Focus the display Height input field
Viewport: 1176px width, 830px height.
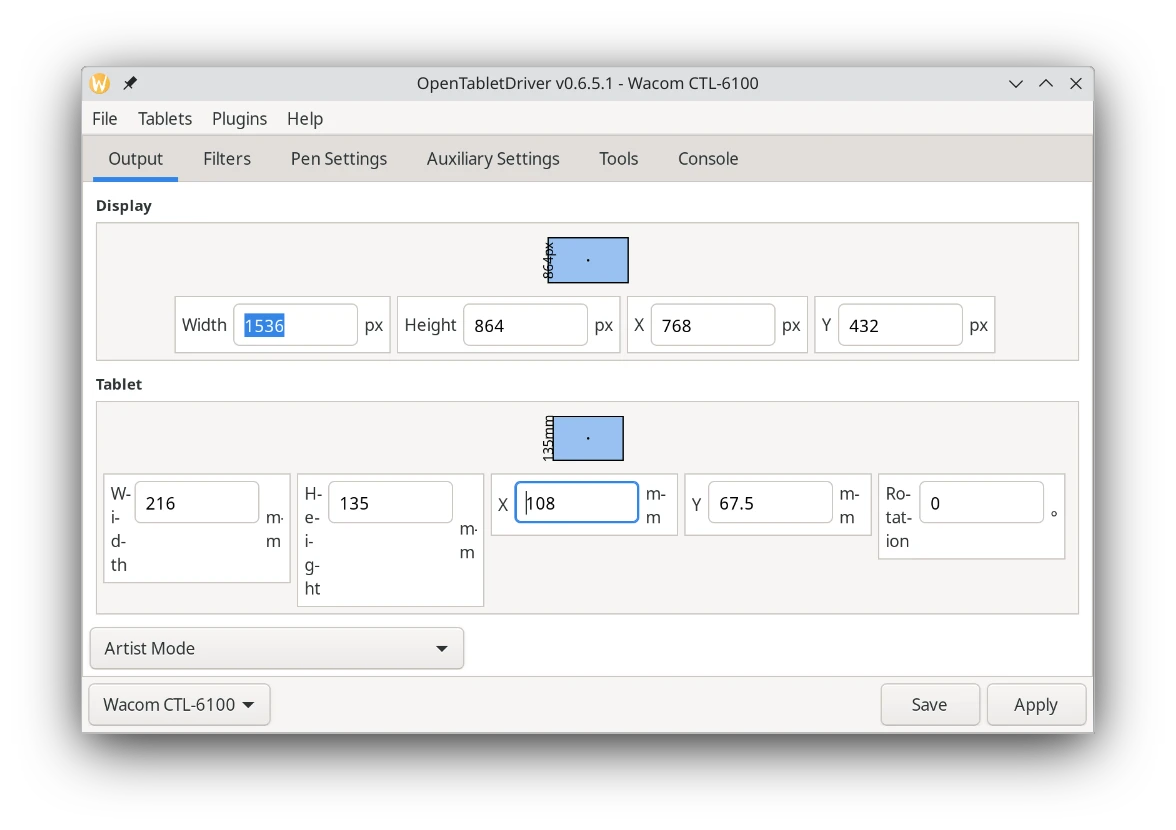[x=525, y=326]
